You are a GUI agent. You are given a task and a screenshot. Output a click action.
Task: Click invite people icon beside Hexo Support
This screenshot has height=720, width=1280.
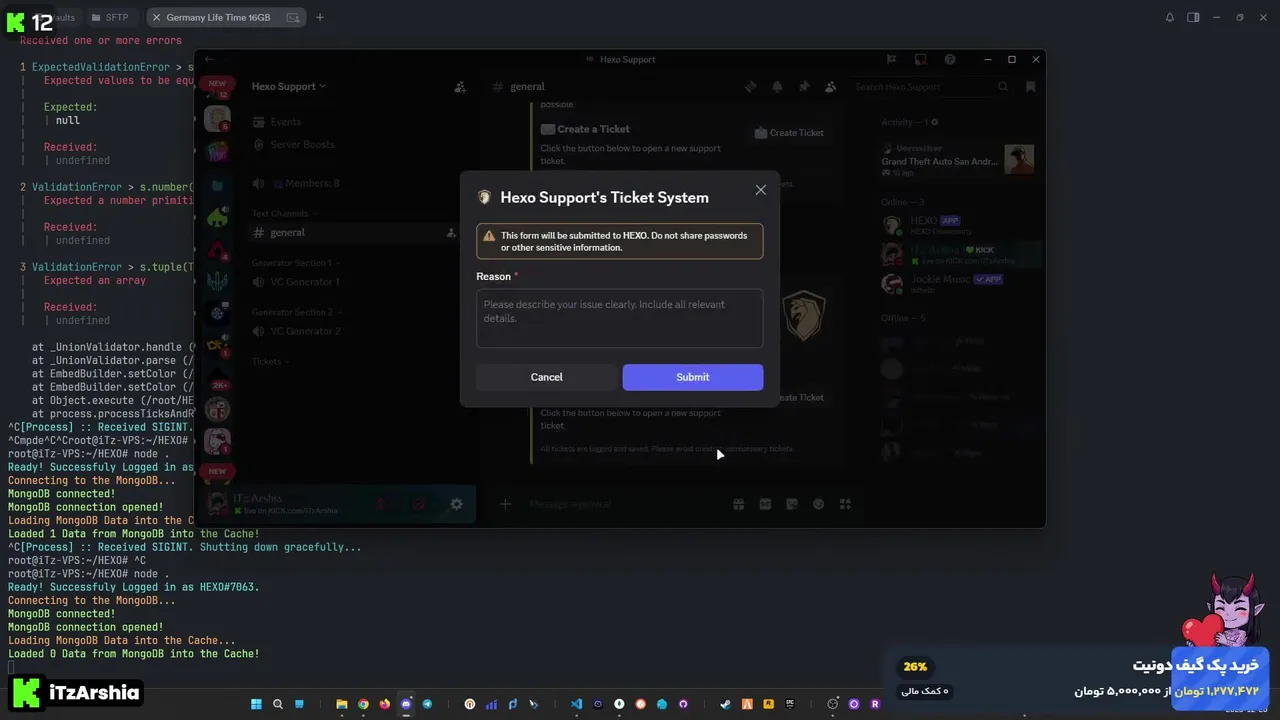[460, 87]
